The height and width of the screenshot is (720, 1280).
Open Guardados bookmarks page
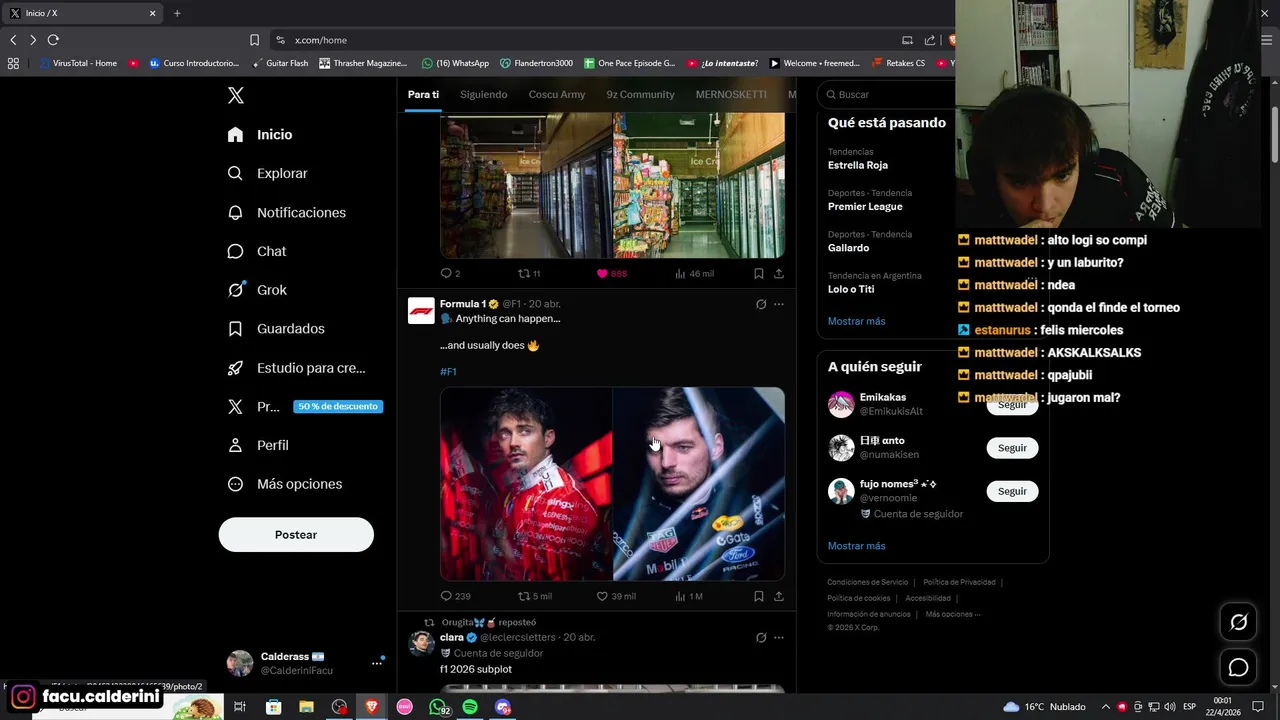[x=276, y=328]
